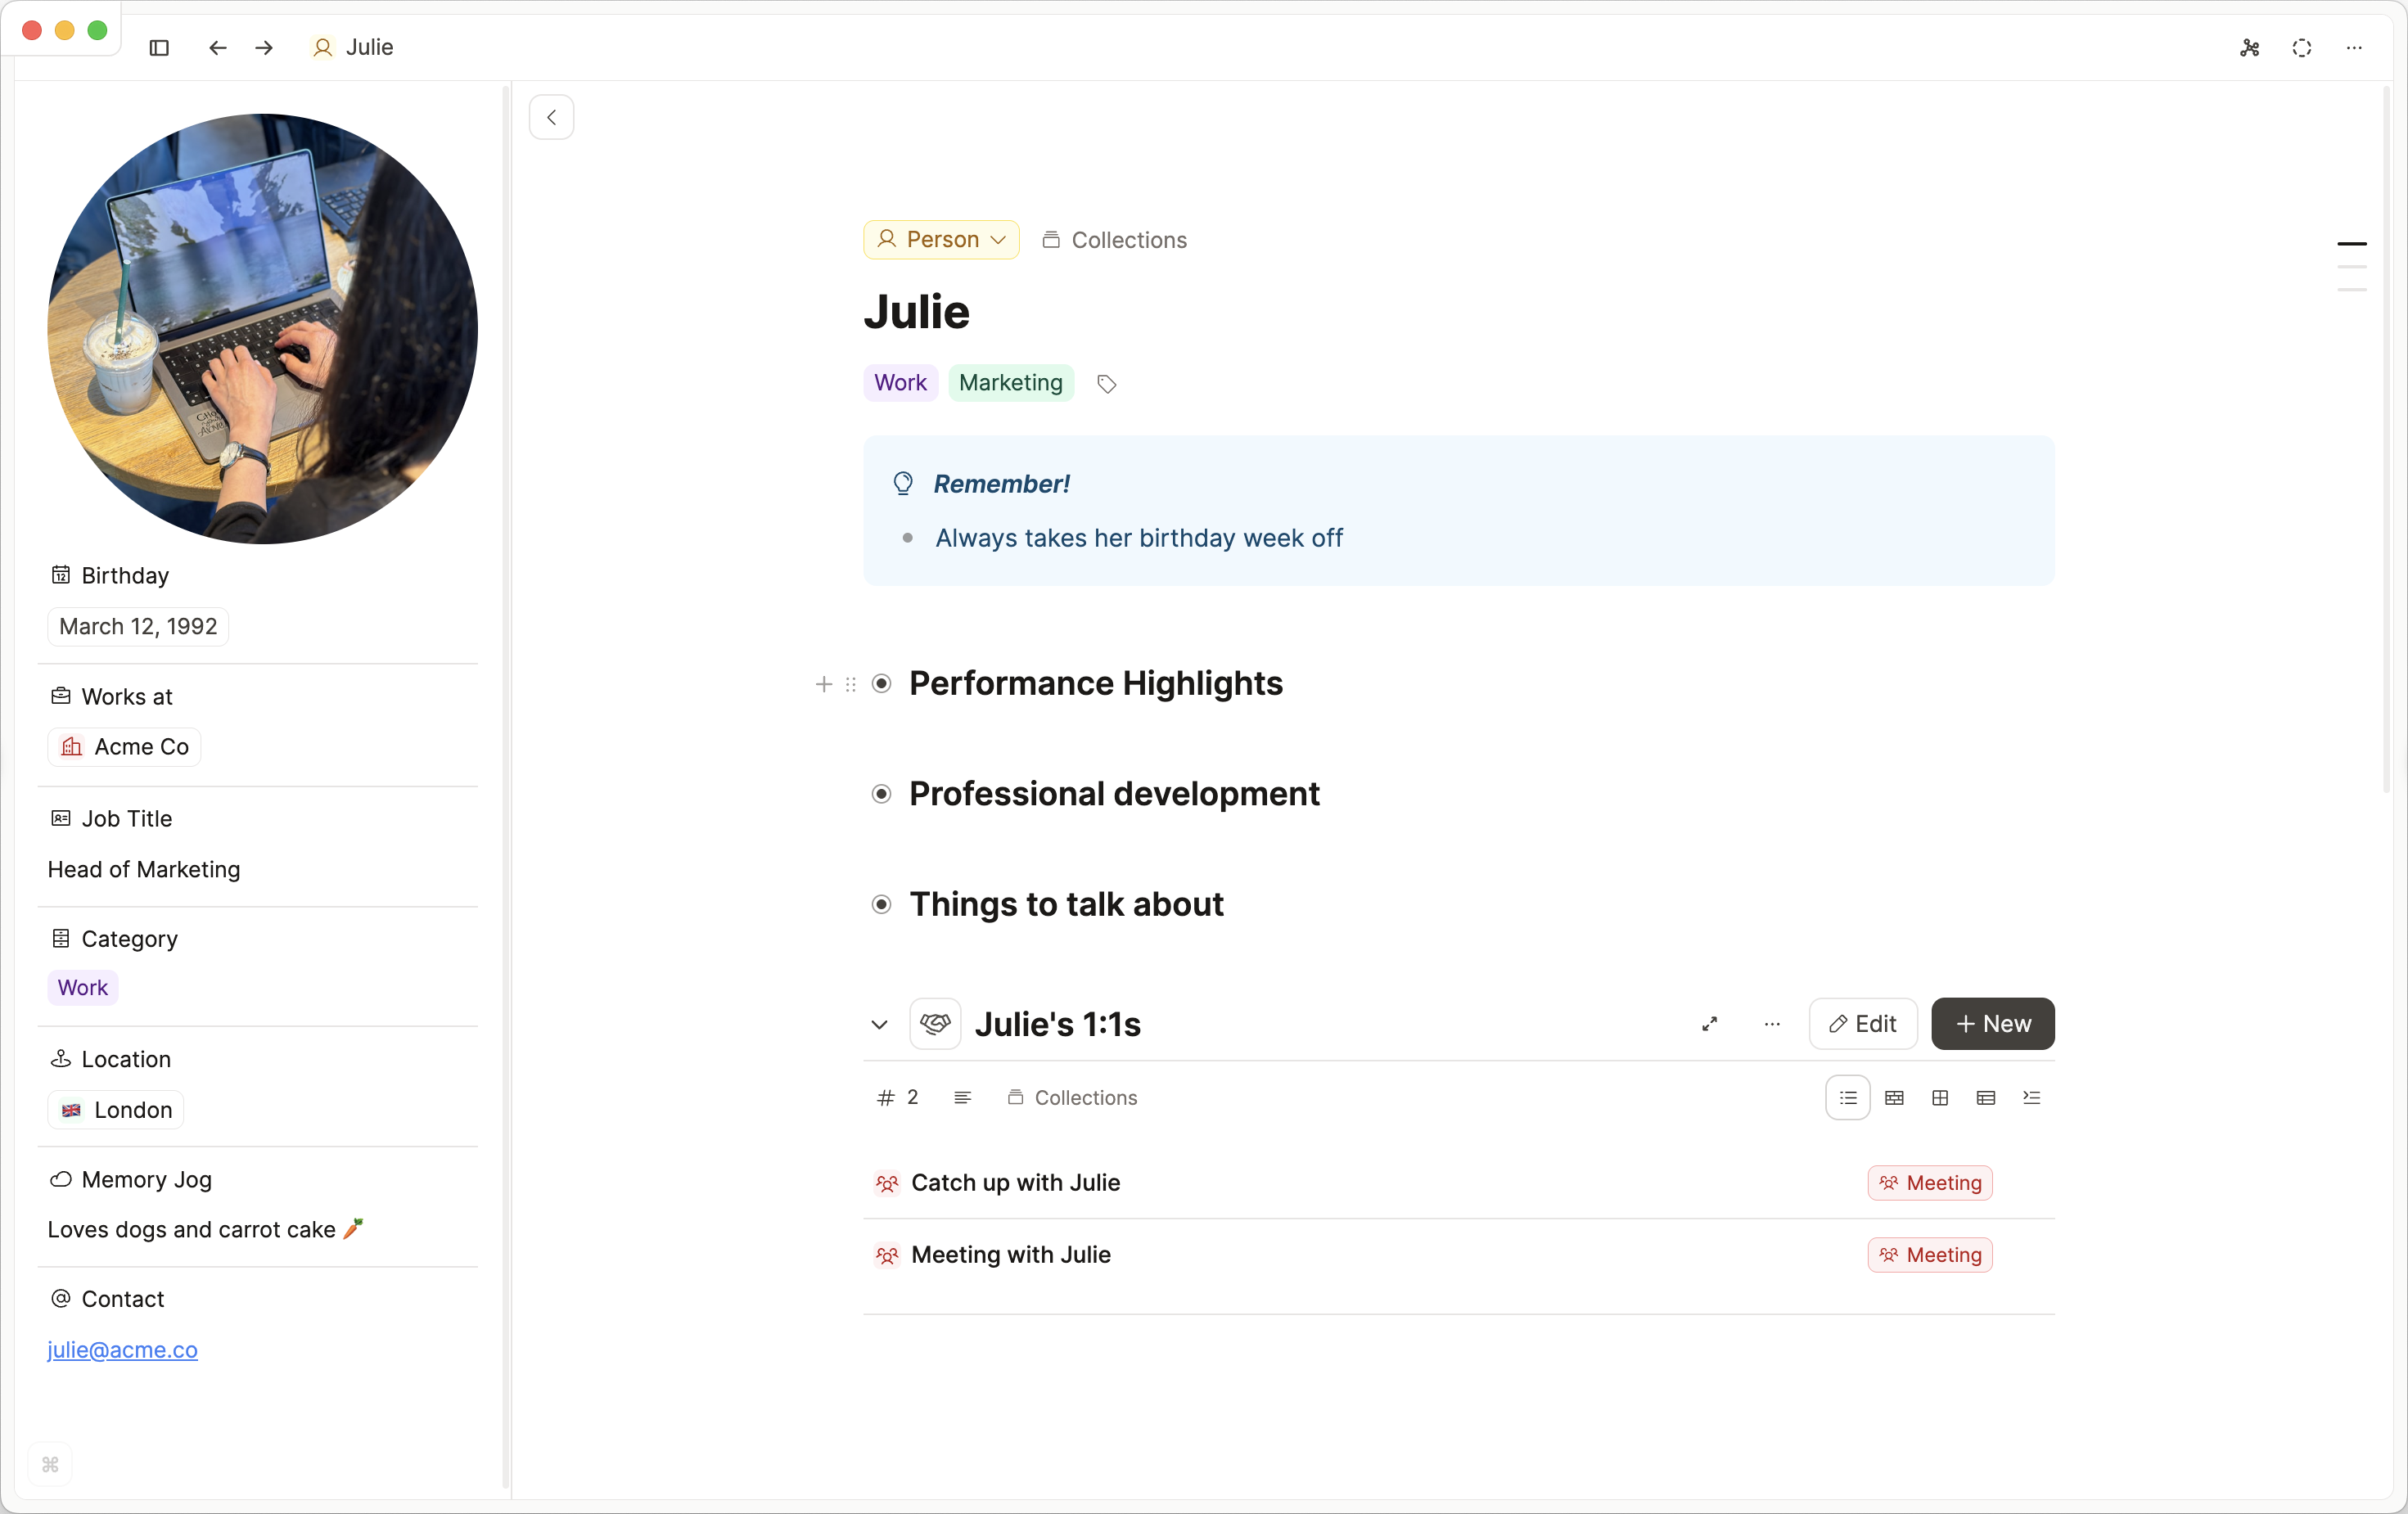Open the graph view icon
Viewport: 2408px width, 1514px height.
click(2250, 47)
